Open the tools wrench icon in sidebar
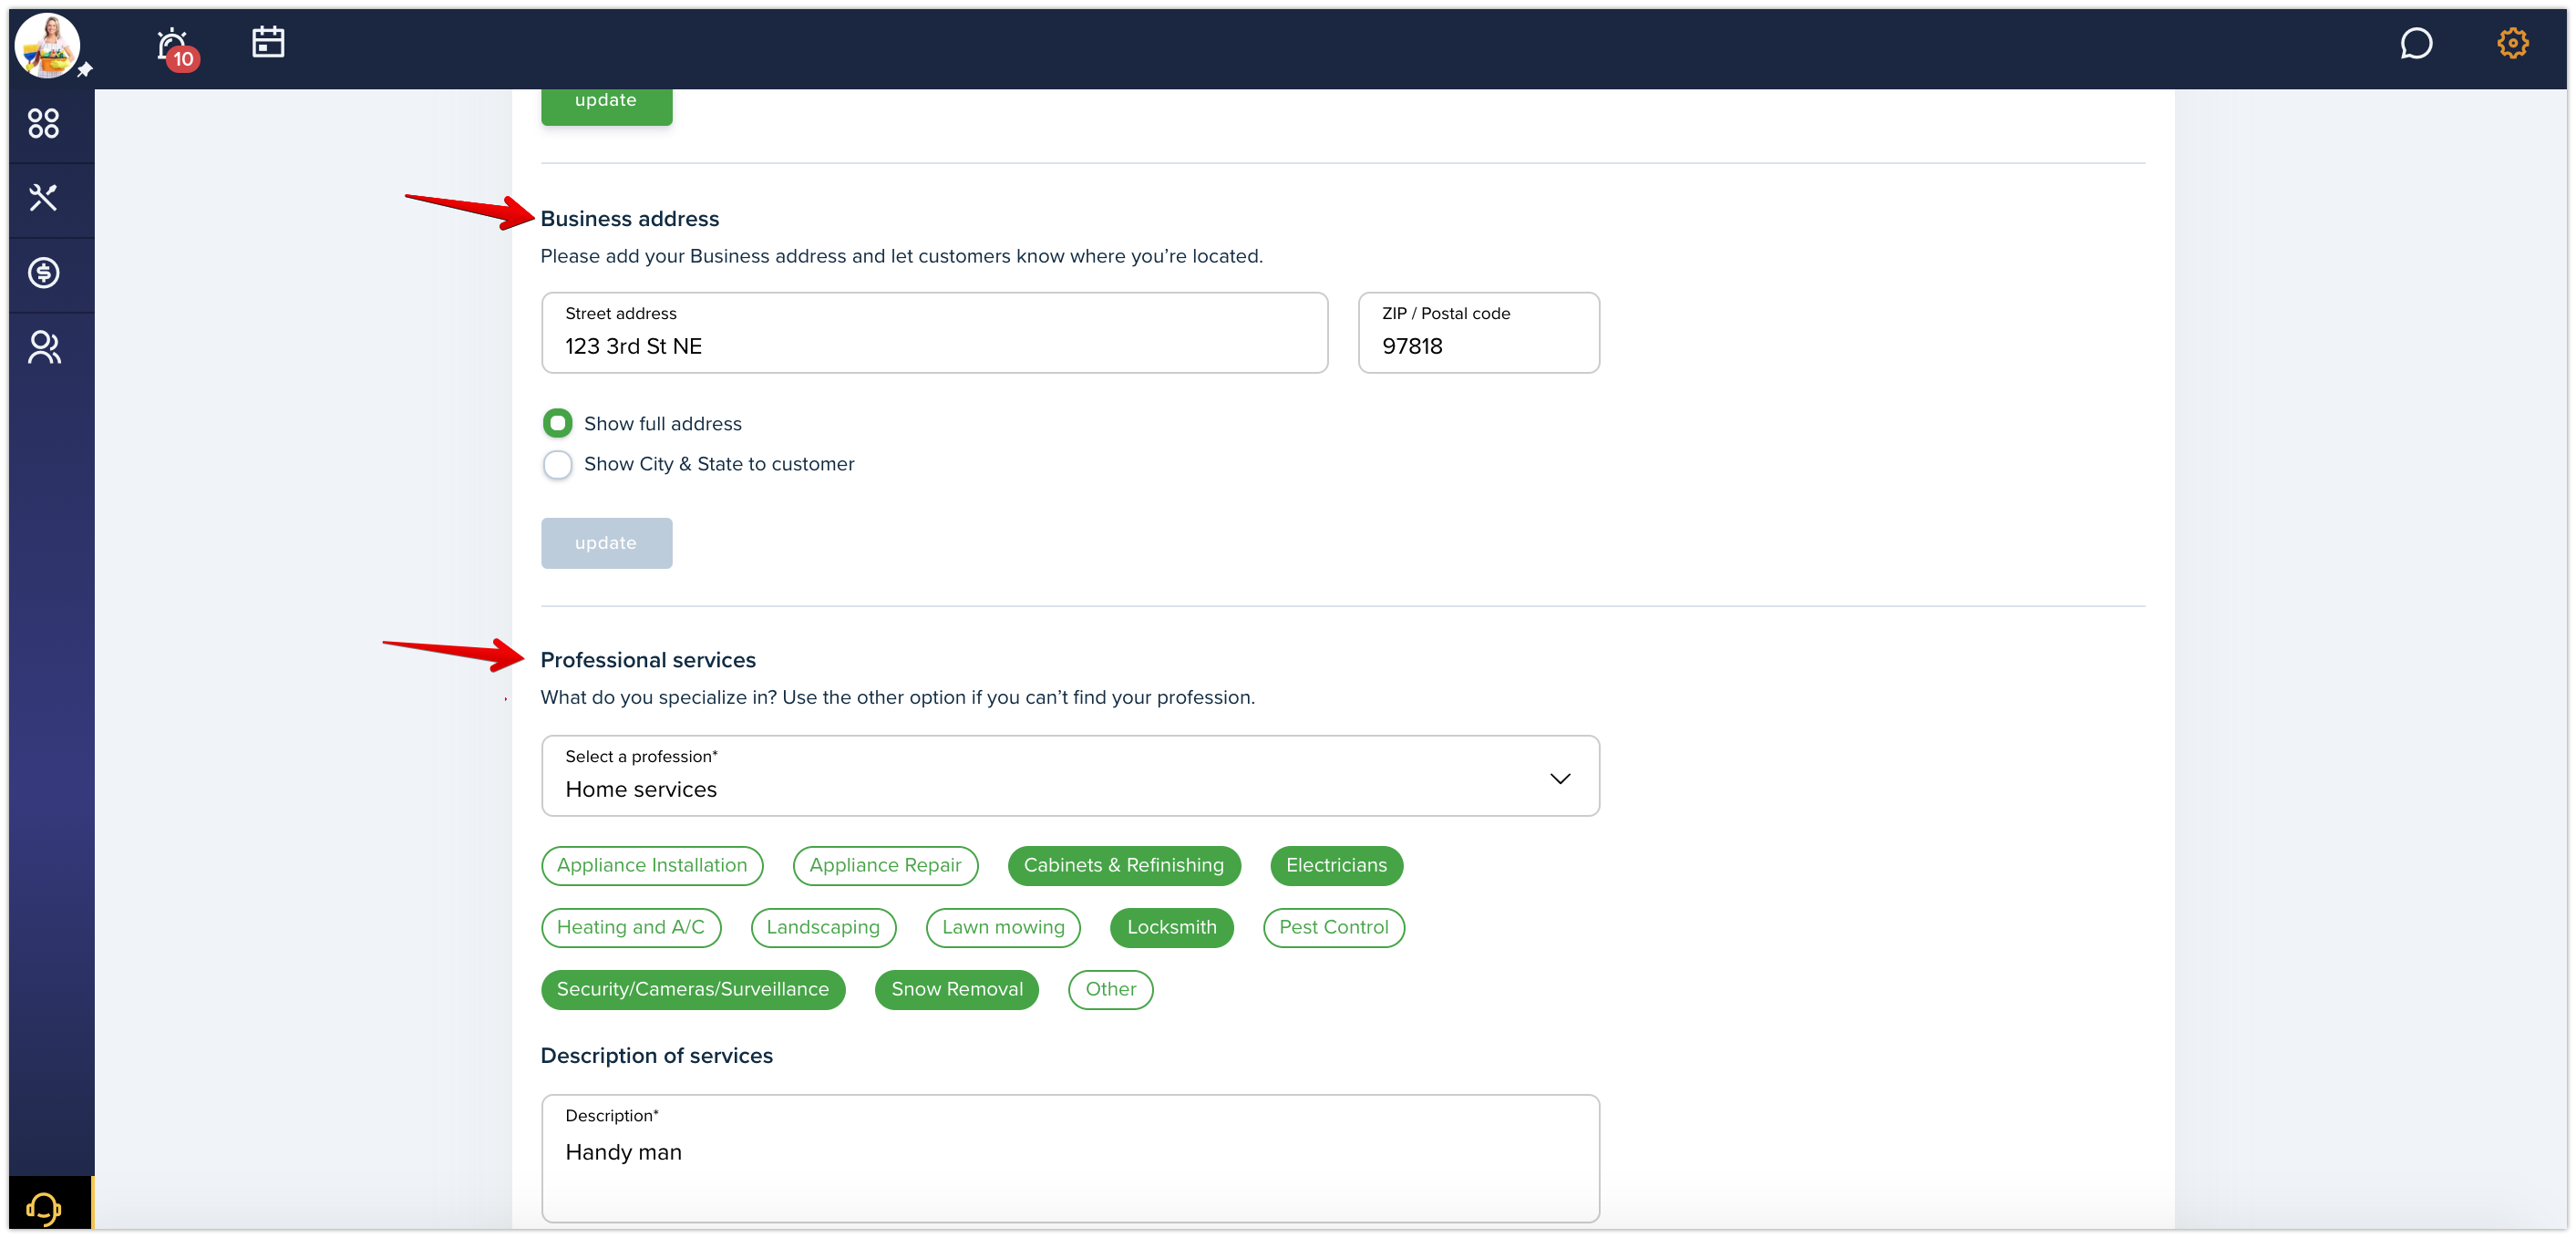The height and width of the screenshot is (1238, 2576). pos(43,198)
